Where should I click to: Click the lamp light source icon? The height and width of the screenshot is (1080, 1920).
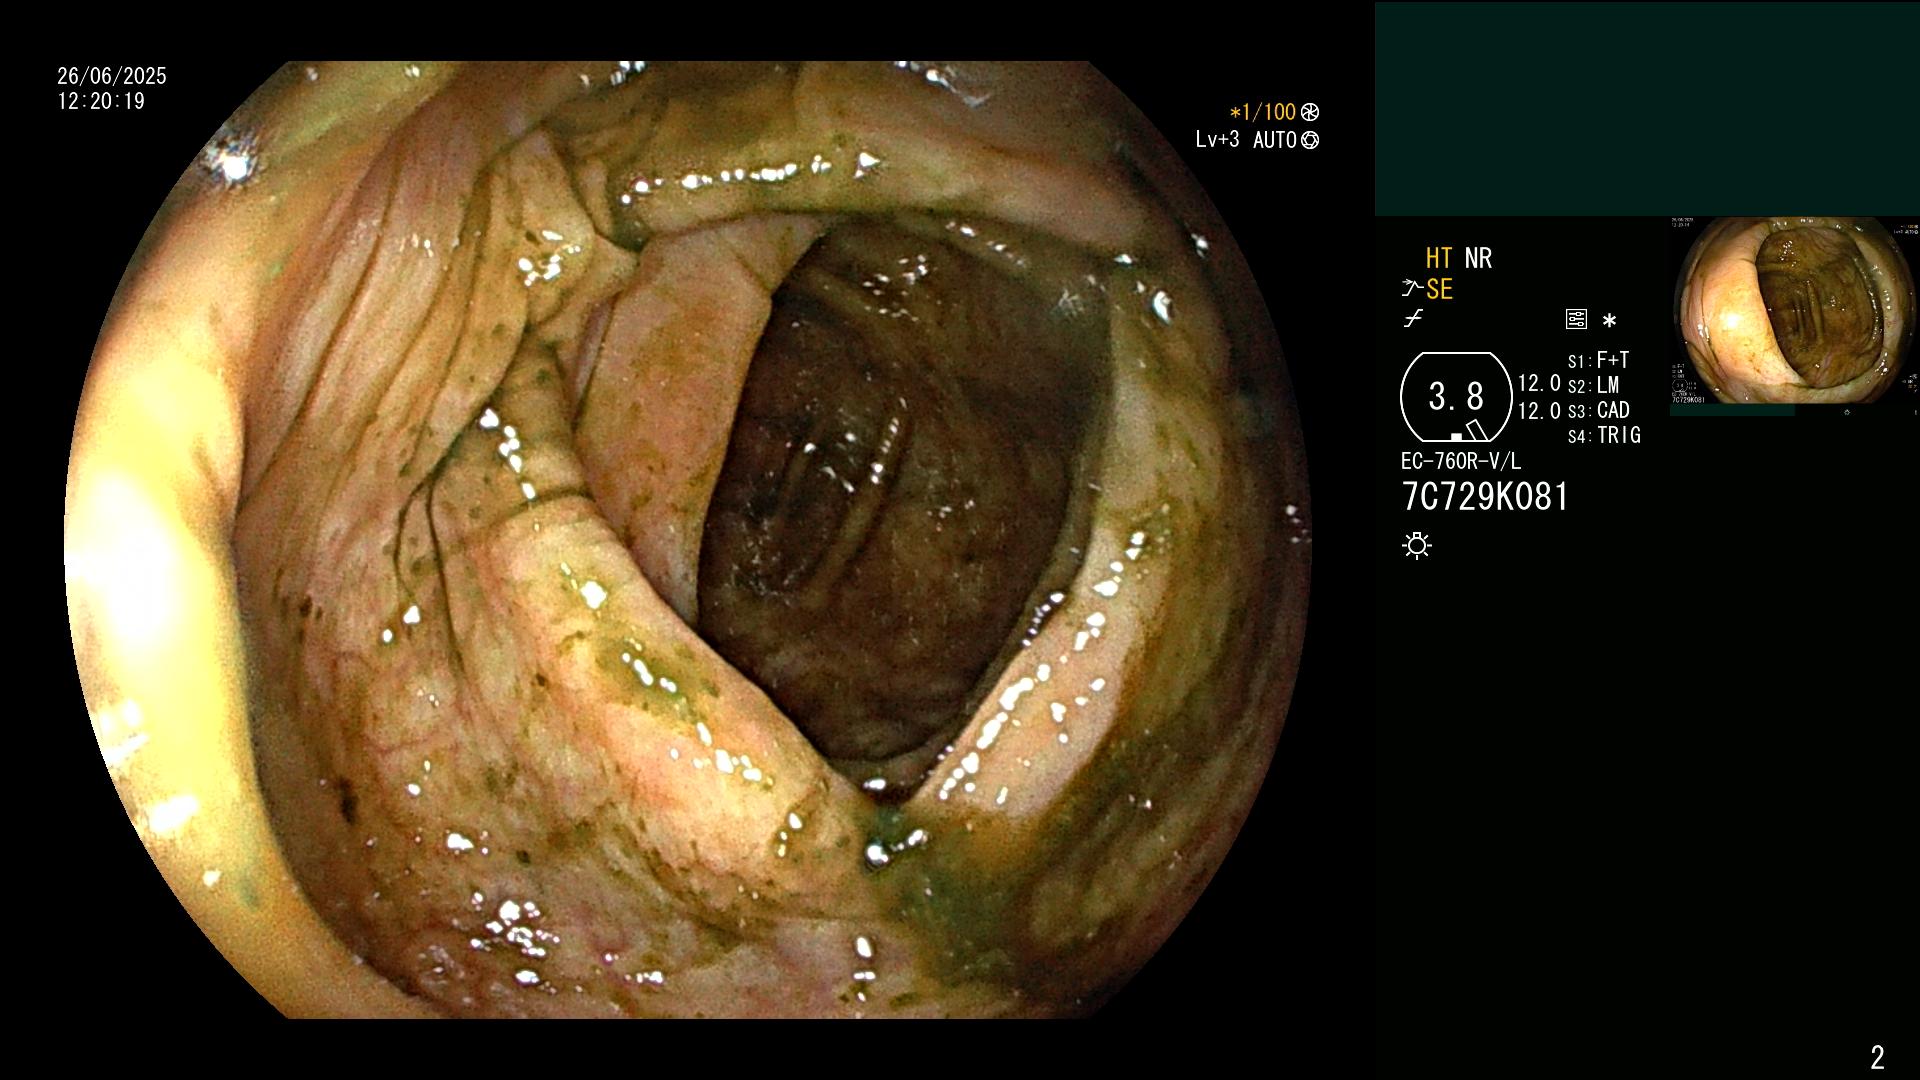pyautogui.click(x=1417, y=545)
